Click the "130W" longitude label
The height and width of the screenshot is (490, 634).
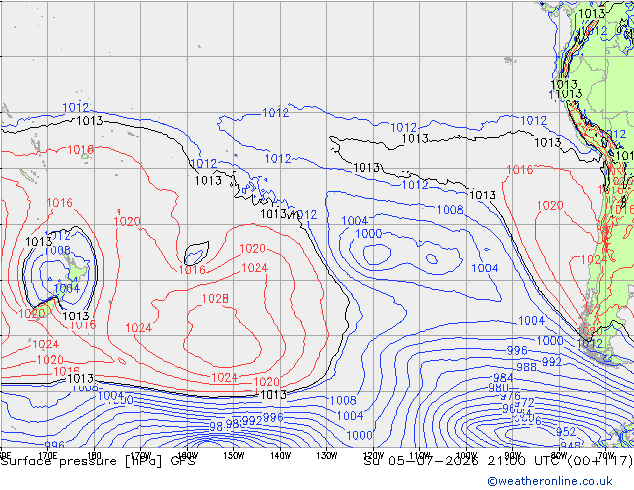pyautogui.click(x=327, y=456)
